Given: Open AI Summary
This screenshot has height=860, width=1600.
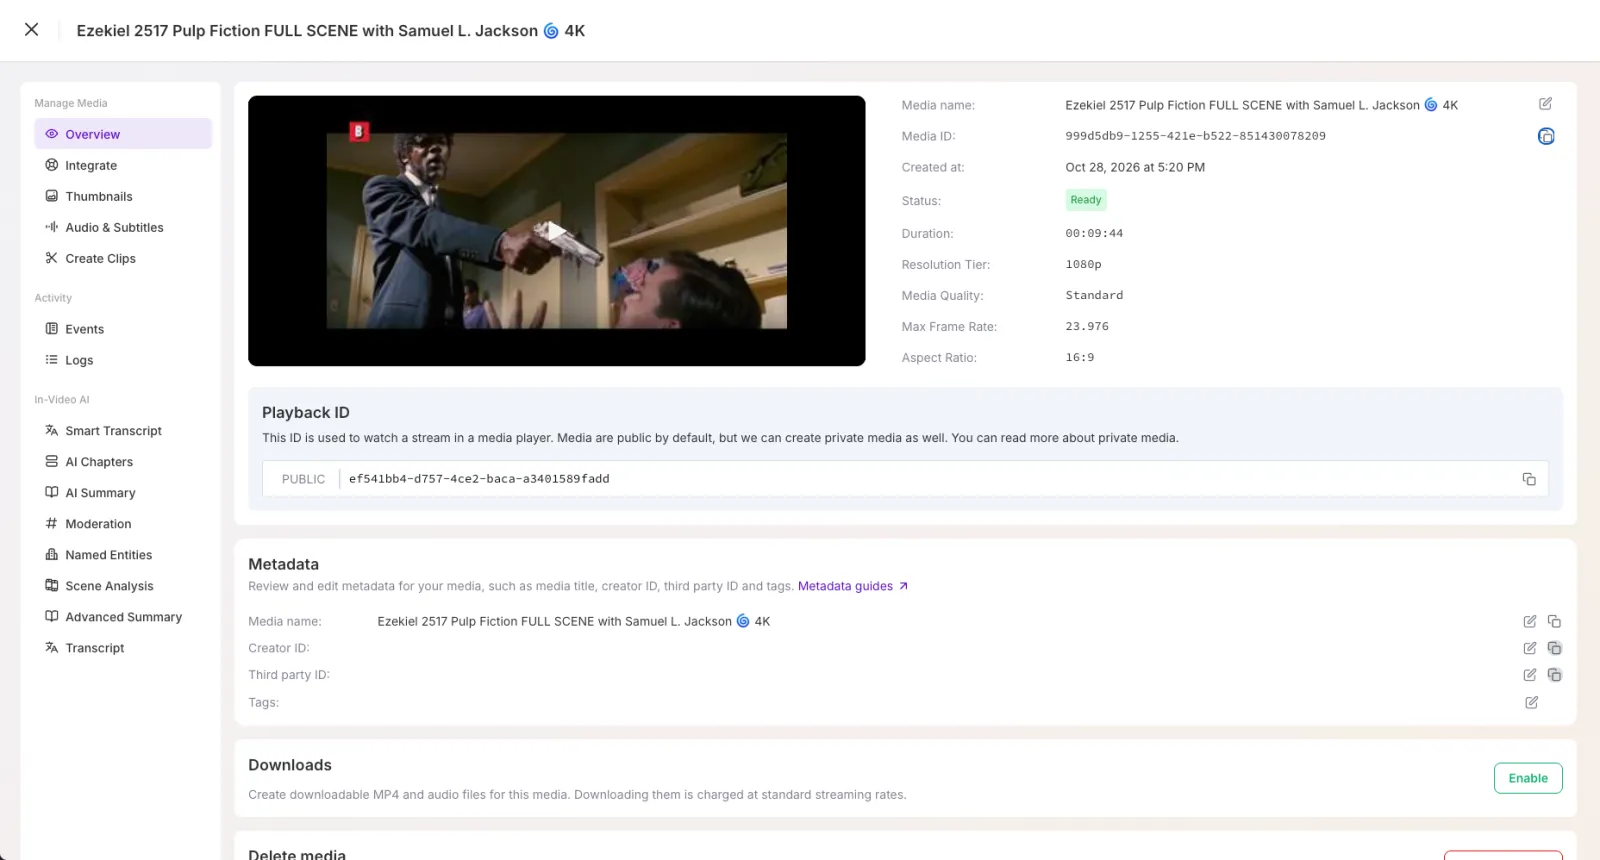Looking at the screenshot, I should click(x=123, y=493).
